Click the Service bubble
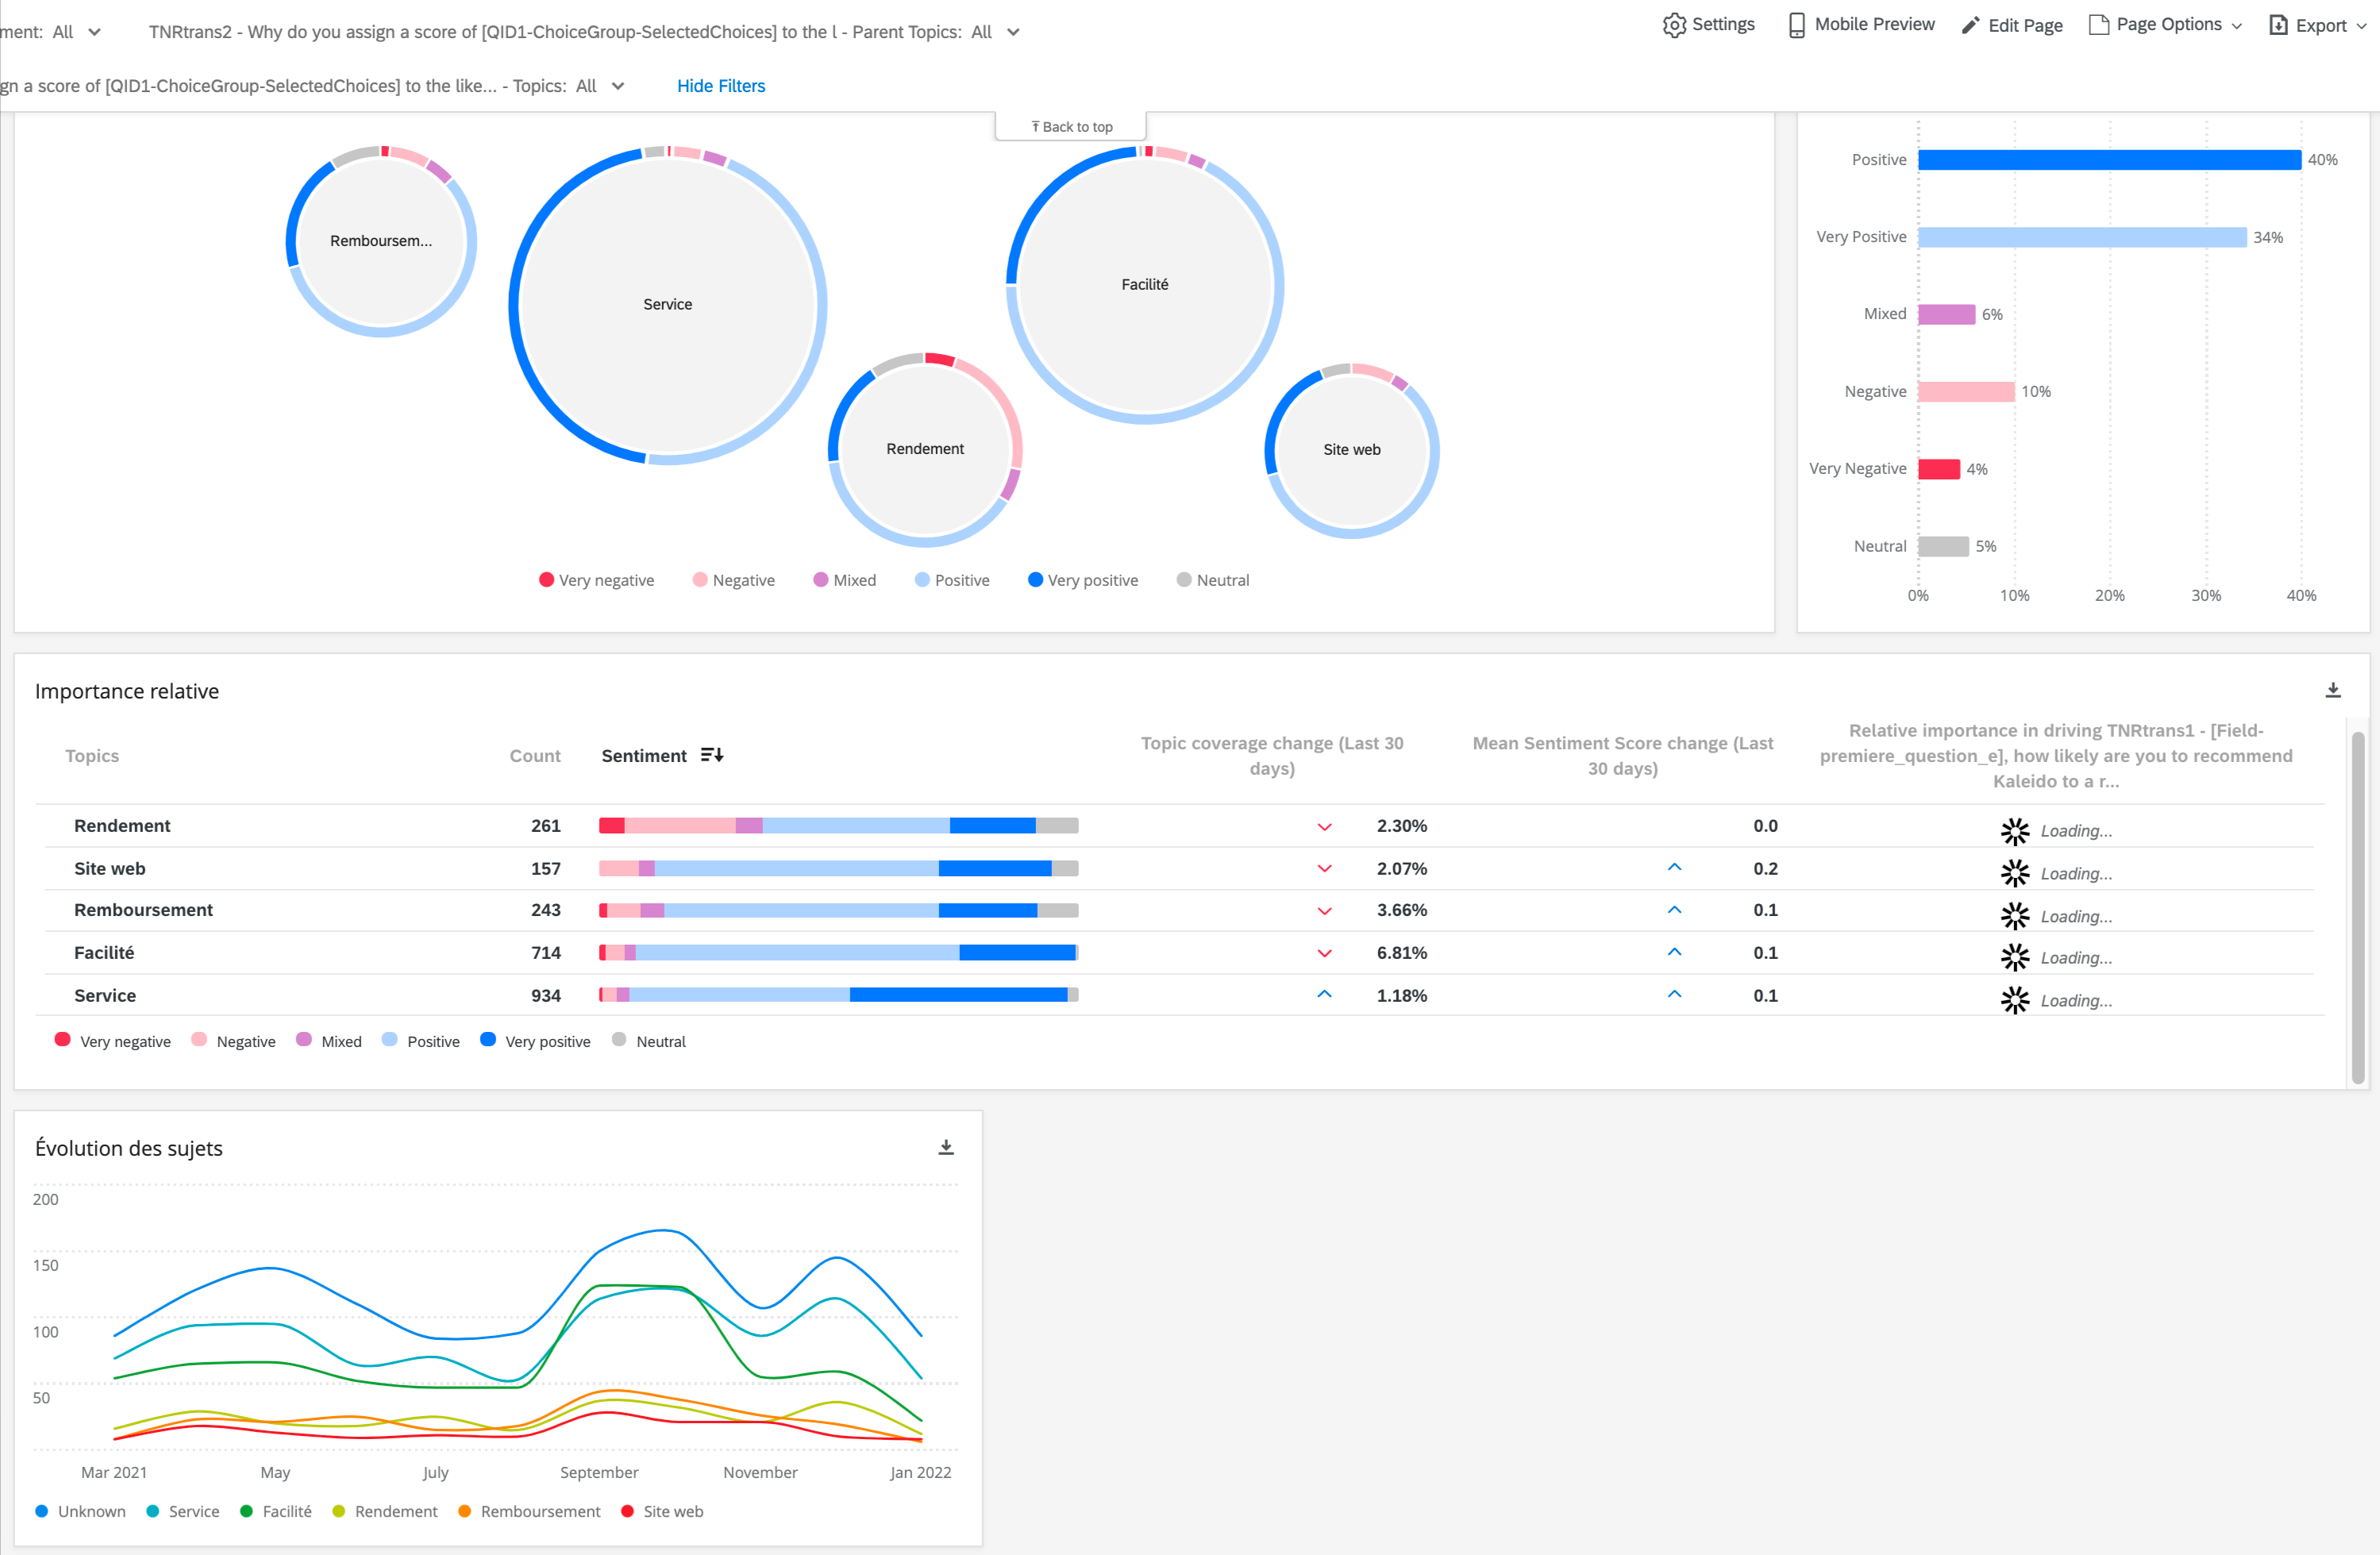This screenshot has height=1555, width=2380. [667, 305]
